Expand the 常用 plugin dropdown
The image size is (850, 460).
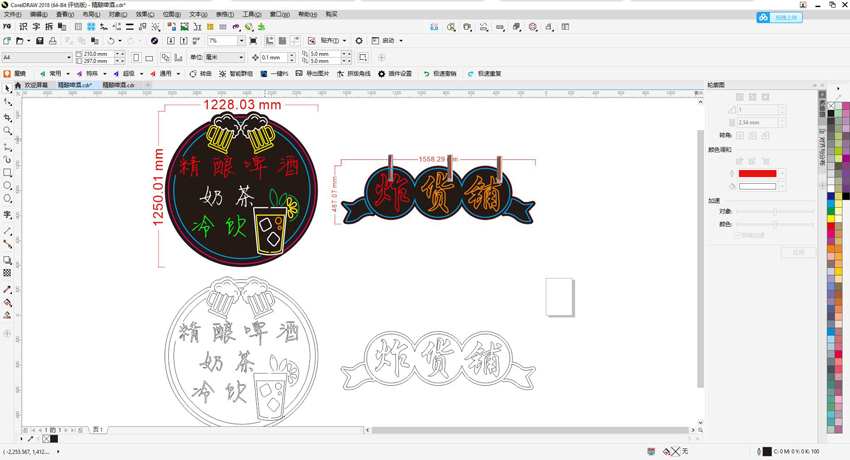[x=68, y=74]
